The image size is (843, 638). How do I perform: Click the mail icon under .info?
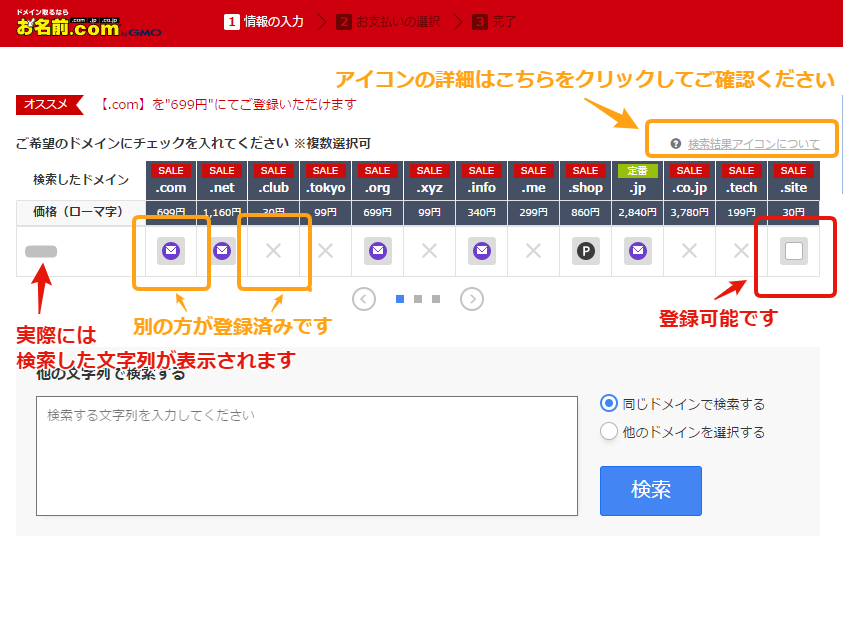pyautogui.click(x=481, y=252)
